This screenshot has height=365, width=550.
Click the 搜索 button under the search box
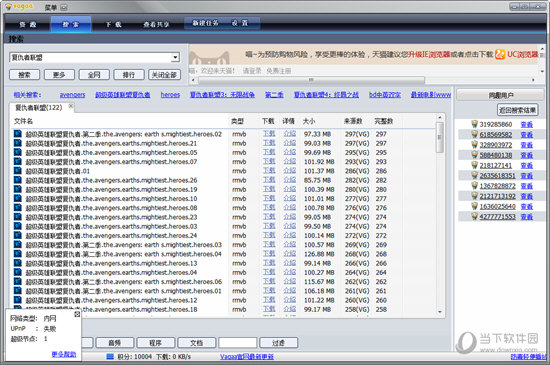(x=24, y=75)
